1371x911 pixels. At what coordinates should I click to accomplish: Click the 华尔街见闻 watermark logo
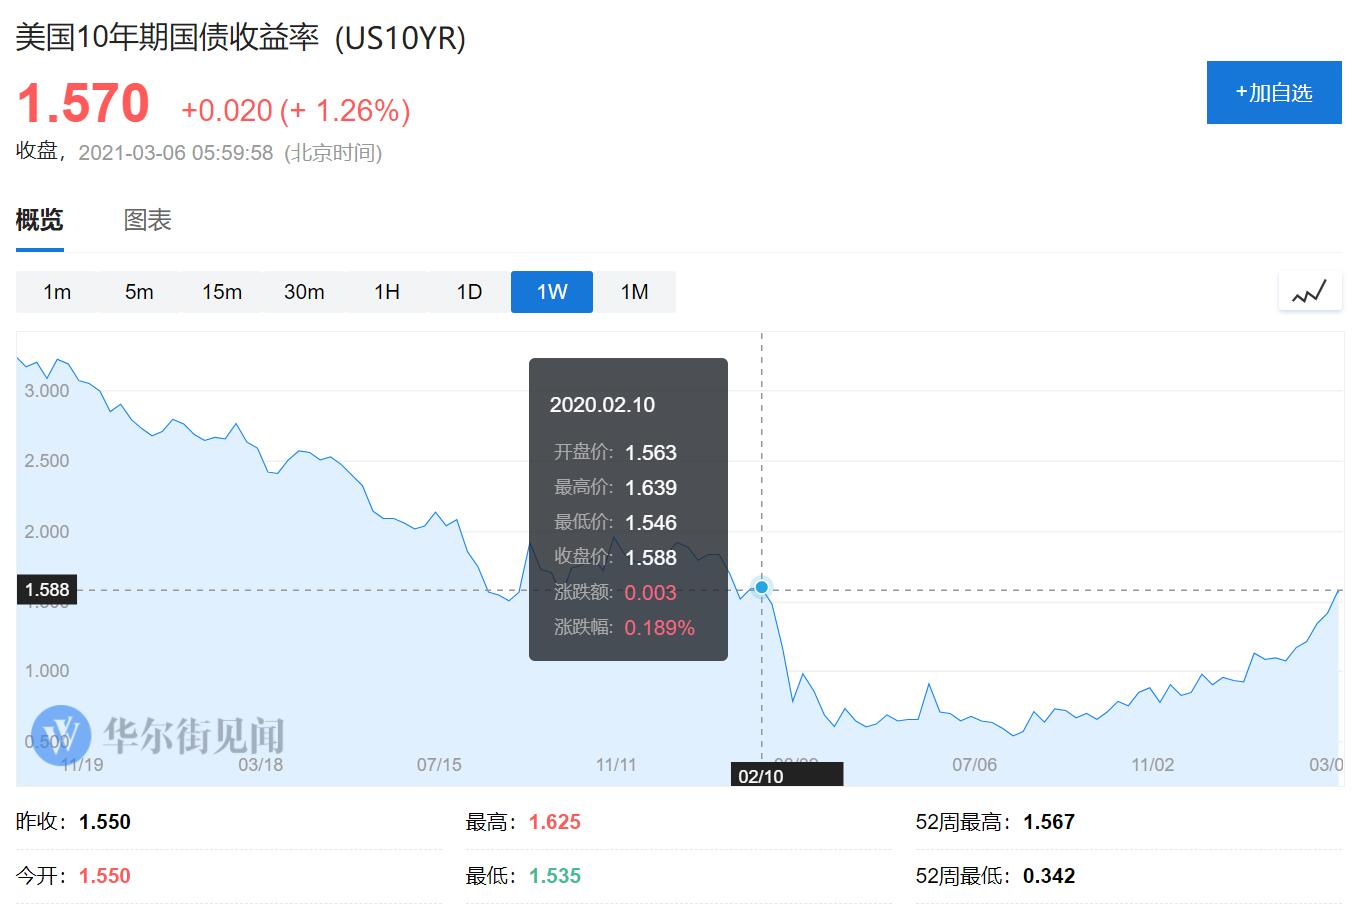click(x=158, y=735)
